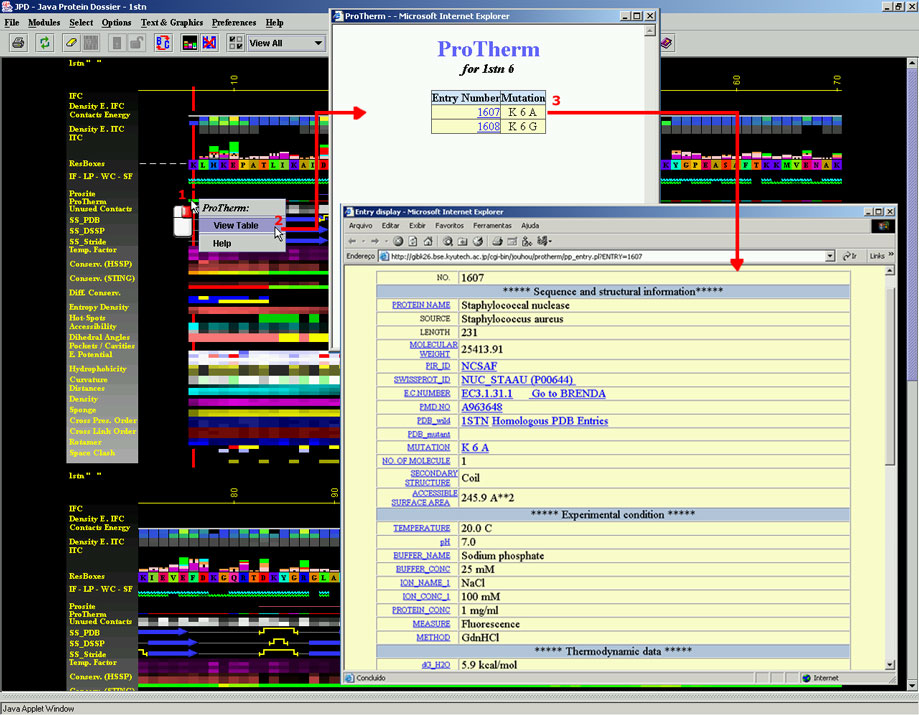The width and height of the screenshot is (919, 715).
Task: Click the URL address field in Entry display
Action: [607, 256]
